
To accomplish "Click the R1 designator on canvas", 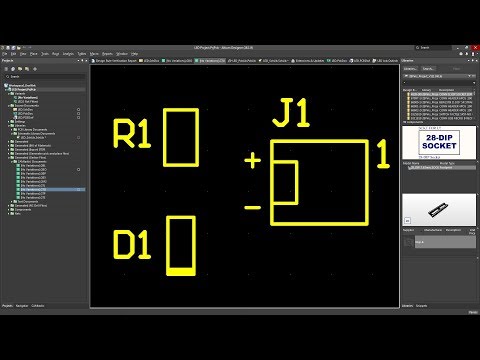I will click(132, 133).
